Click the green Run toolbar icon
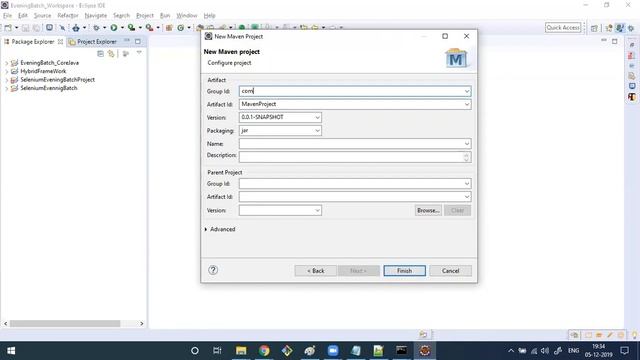The width and height of the screenshot is (640, 360). (x=113, y=28)
